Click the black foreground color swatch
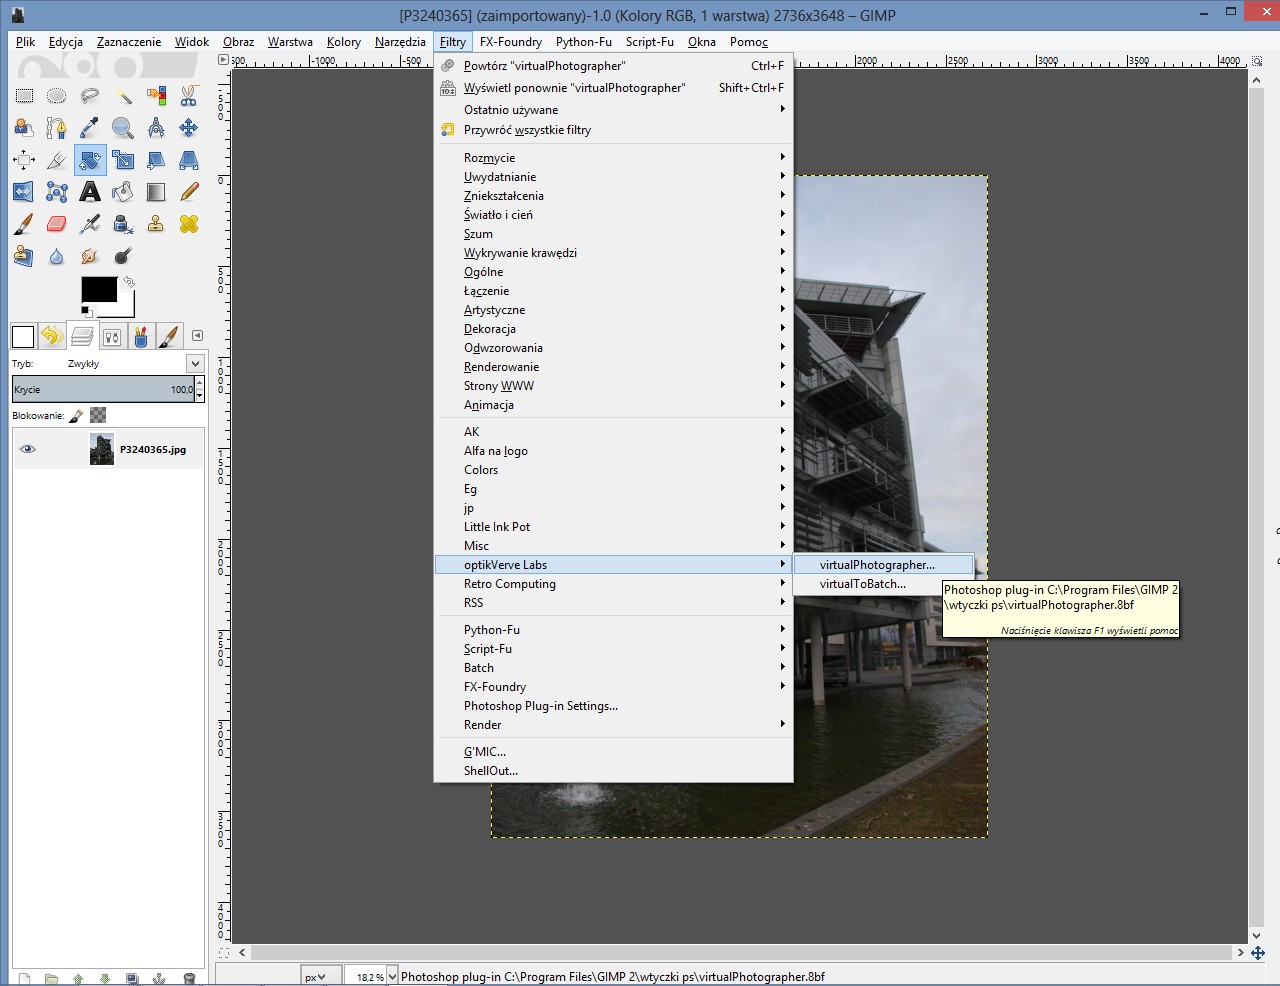This screenshot has height=986, width=1280. 97,290
